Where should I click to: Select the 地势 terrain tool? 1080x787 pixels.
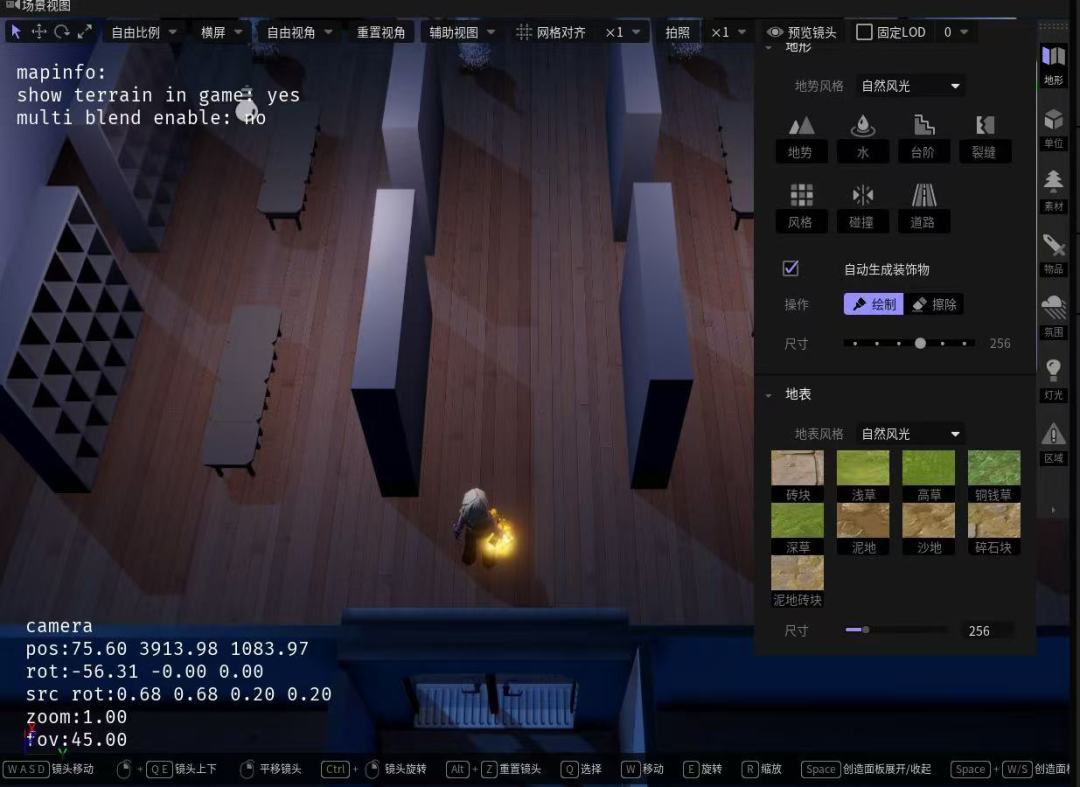801,137
